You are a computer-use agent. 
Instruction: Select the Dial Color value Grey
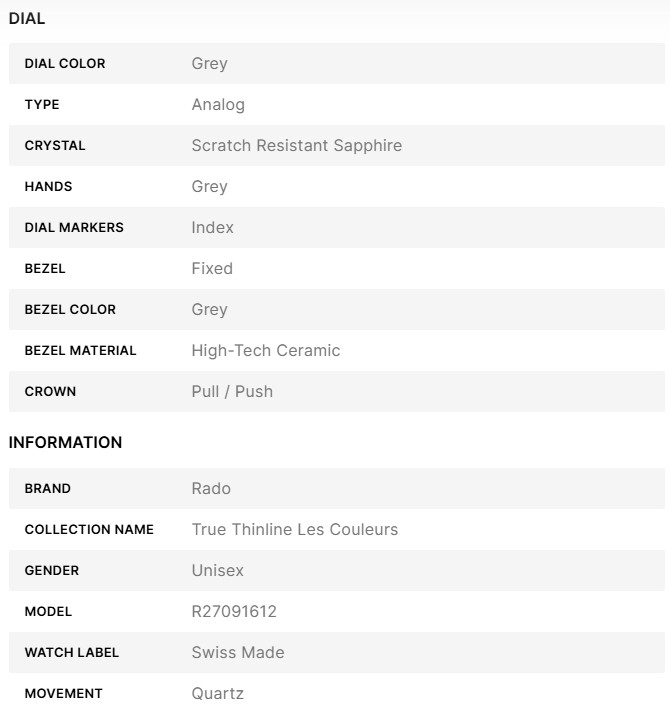tap(209, 63)
